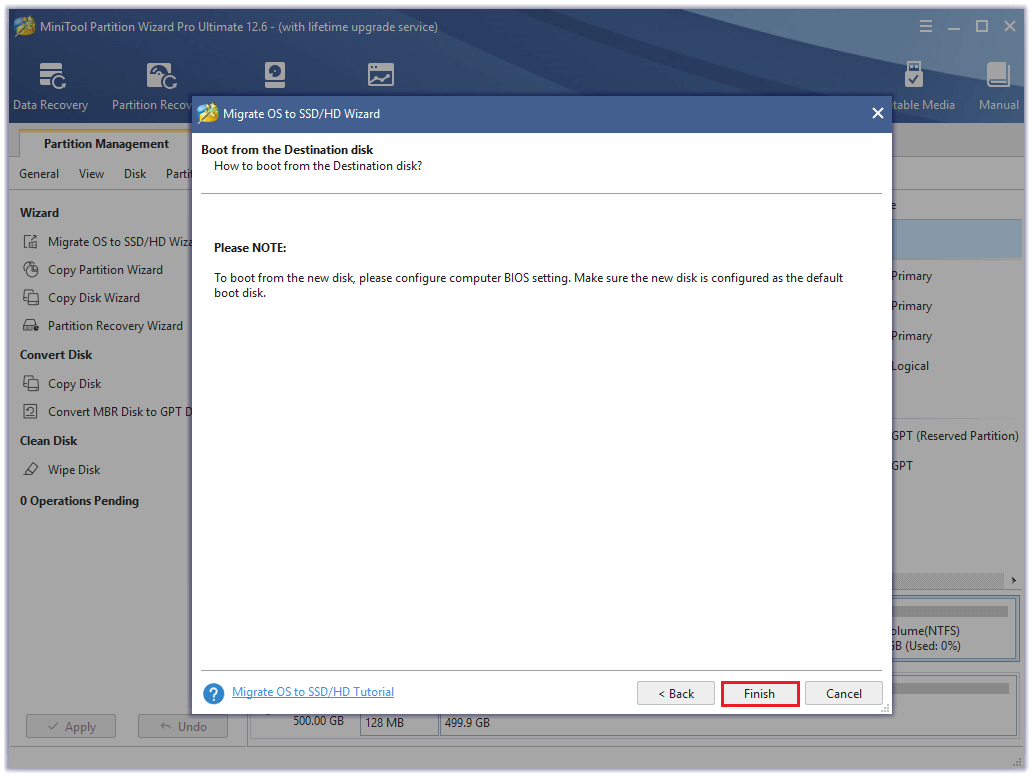Click the Apply button
1033x776 pixels.
[71, 727]
